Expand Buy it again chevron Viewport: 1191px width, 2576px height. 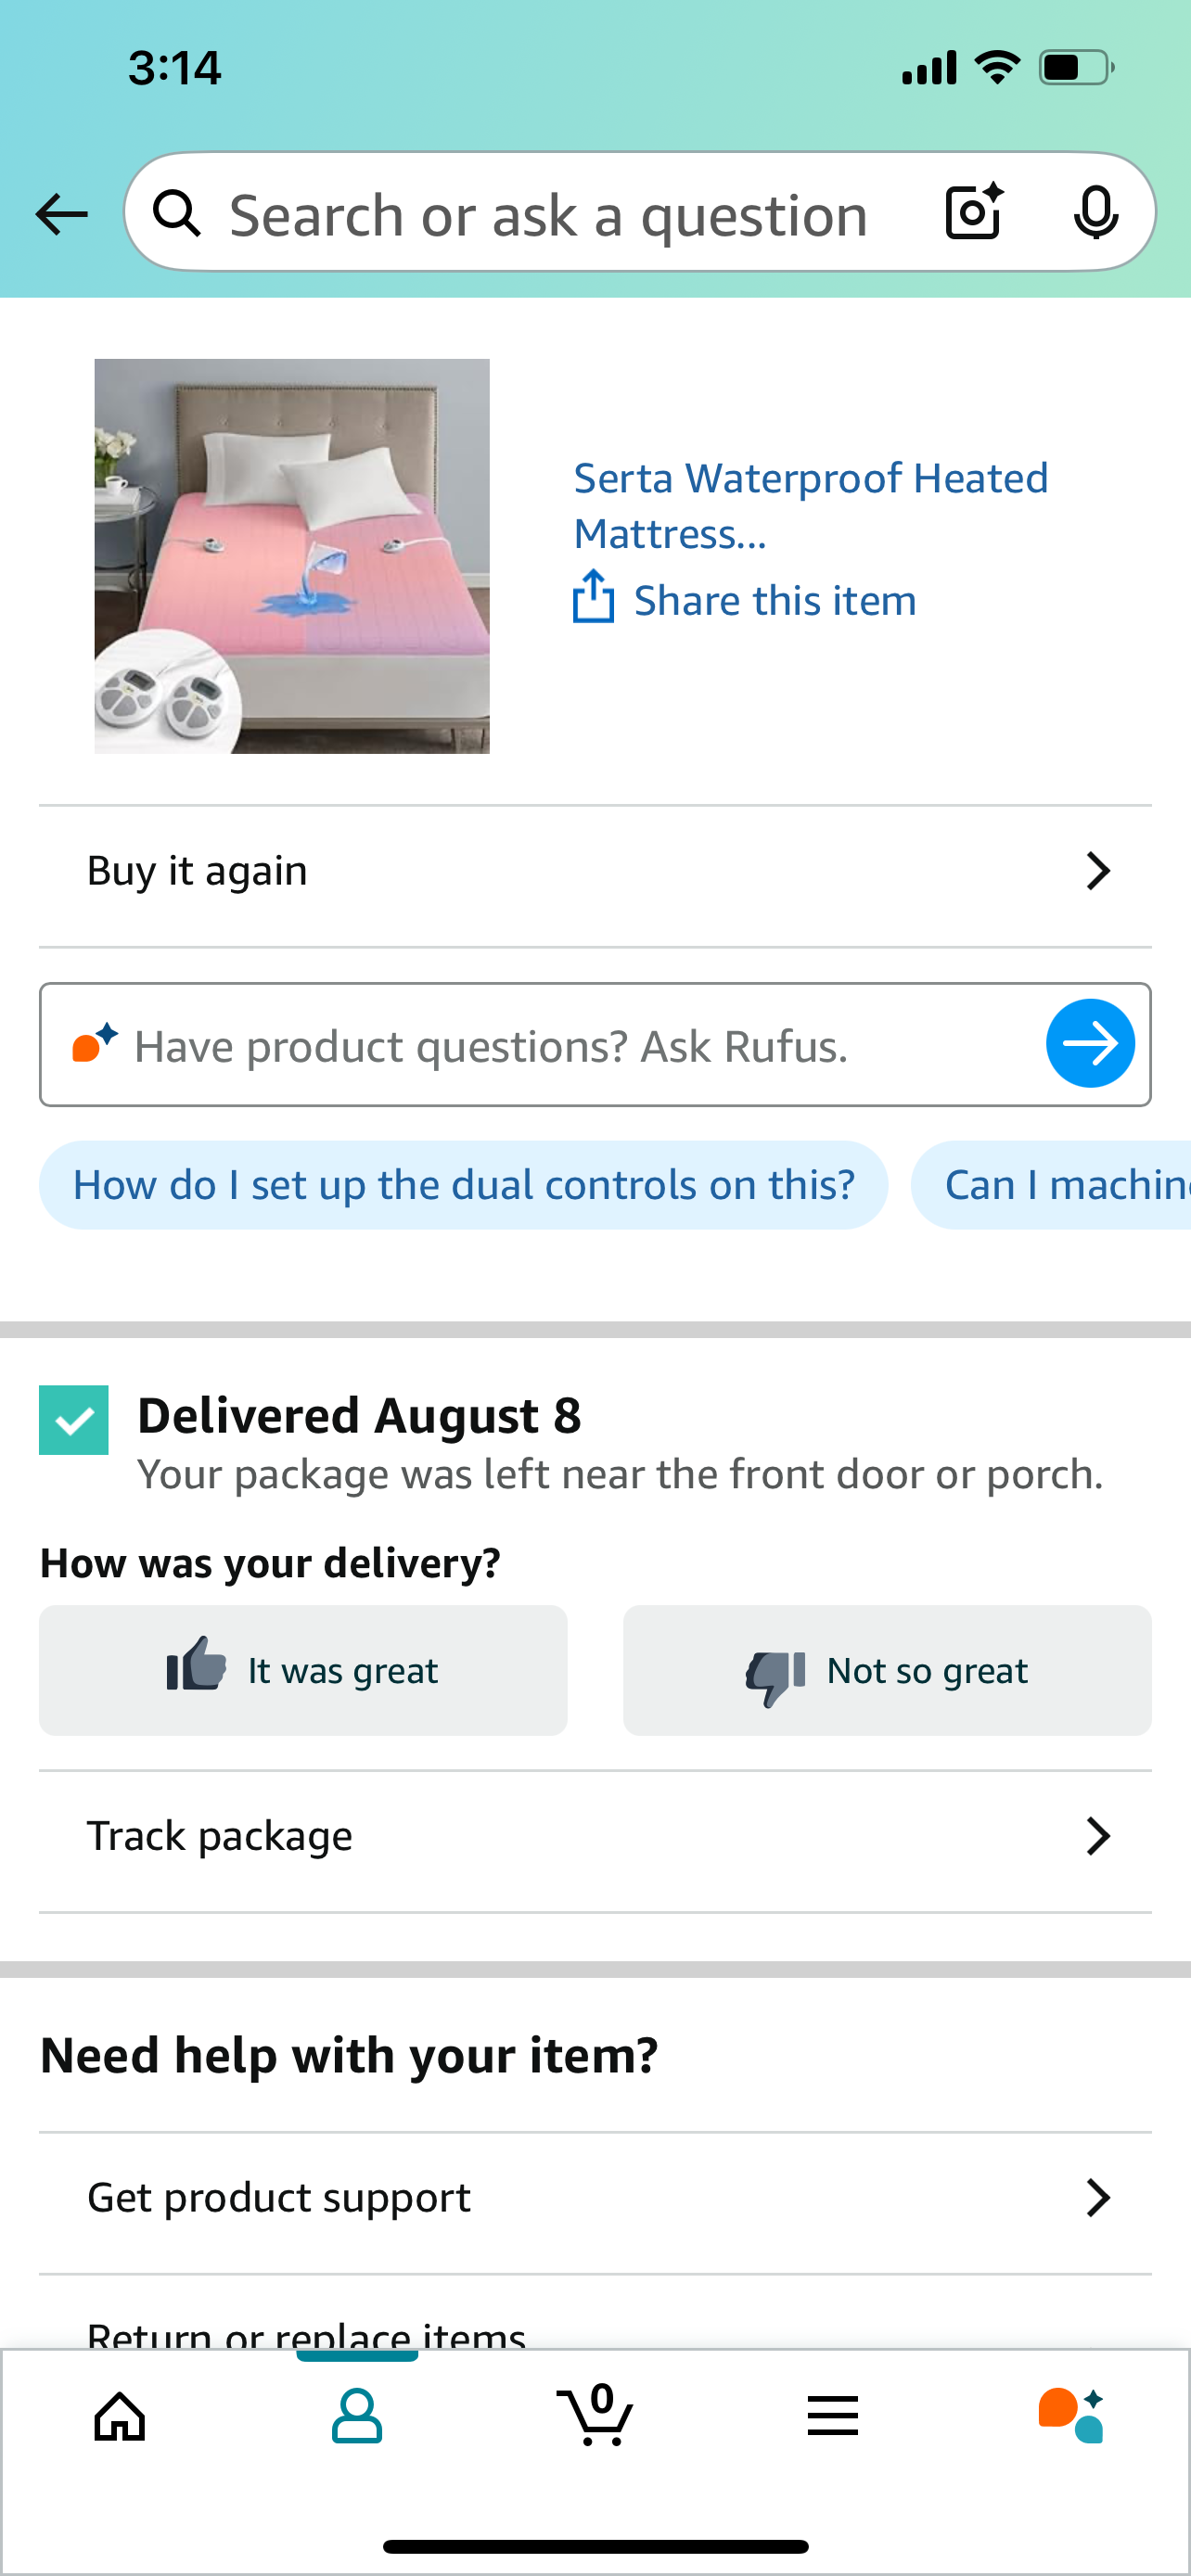(x=1098, y=871)
